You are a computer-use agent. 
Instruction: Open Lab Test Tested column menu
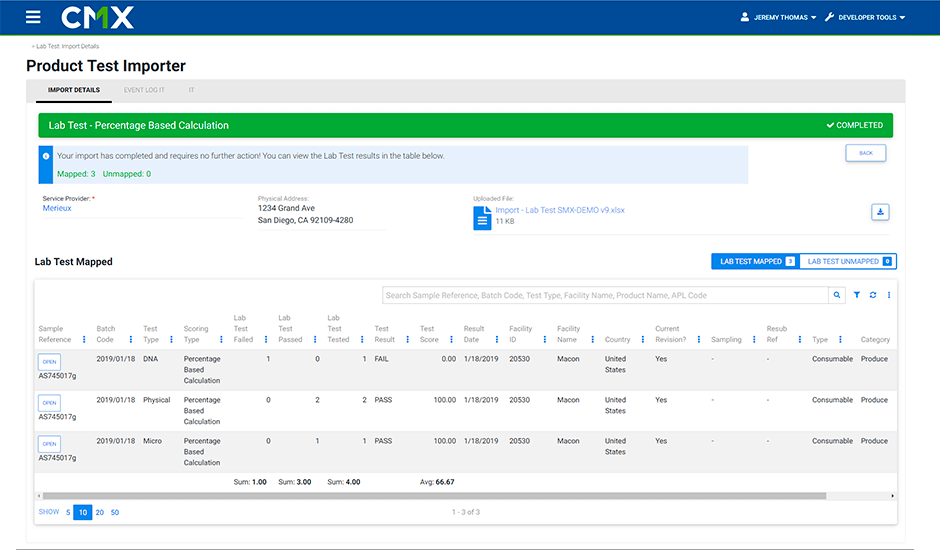362,339
